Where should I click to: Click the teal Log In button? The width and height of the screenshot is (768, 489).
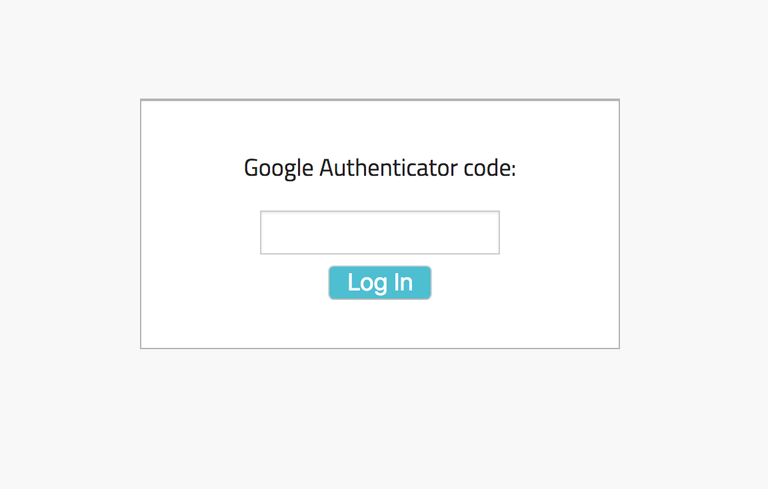click(380, 283)
